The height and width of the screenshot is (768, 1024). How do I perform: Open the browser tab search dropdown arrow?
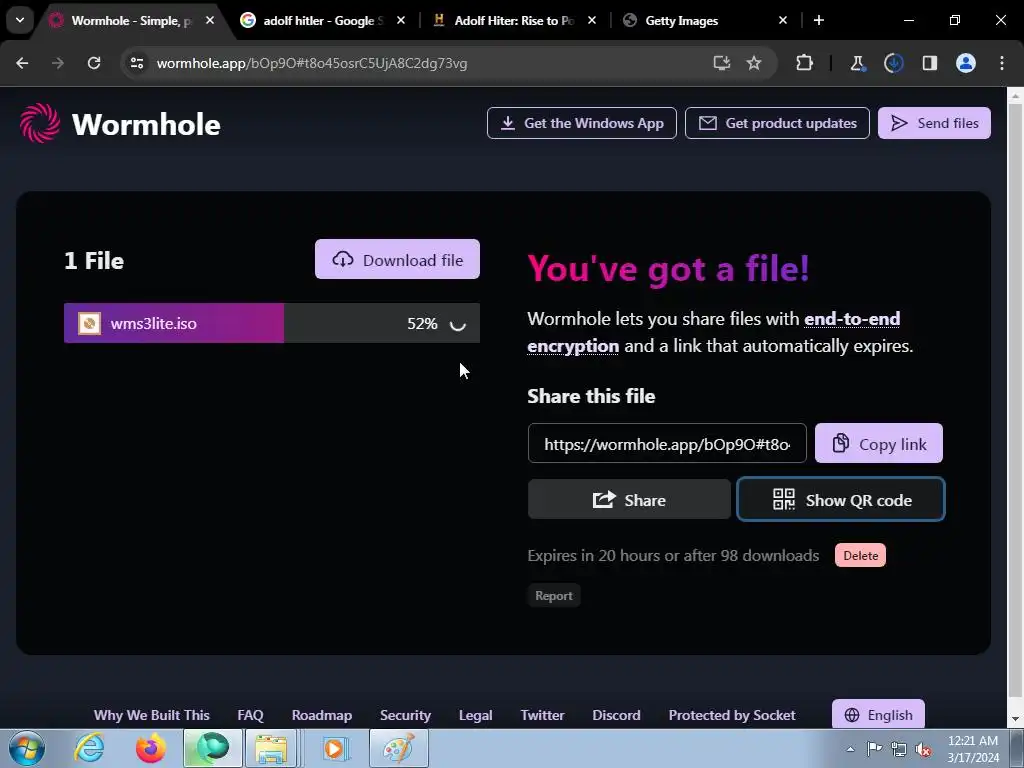[20, 20]
